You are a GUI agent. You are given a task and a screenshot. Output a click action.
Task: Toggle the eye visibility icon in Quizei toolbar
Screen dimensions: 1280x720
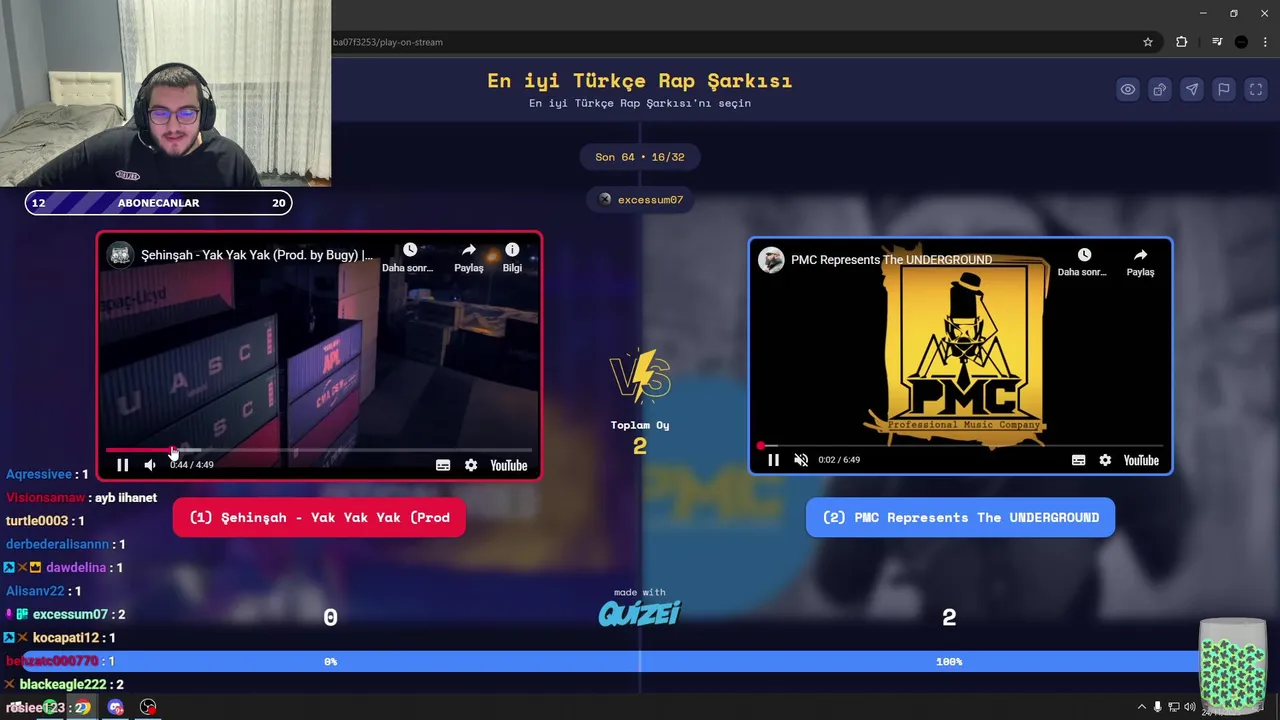[x=1128, y=89]
